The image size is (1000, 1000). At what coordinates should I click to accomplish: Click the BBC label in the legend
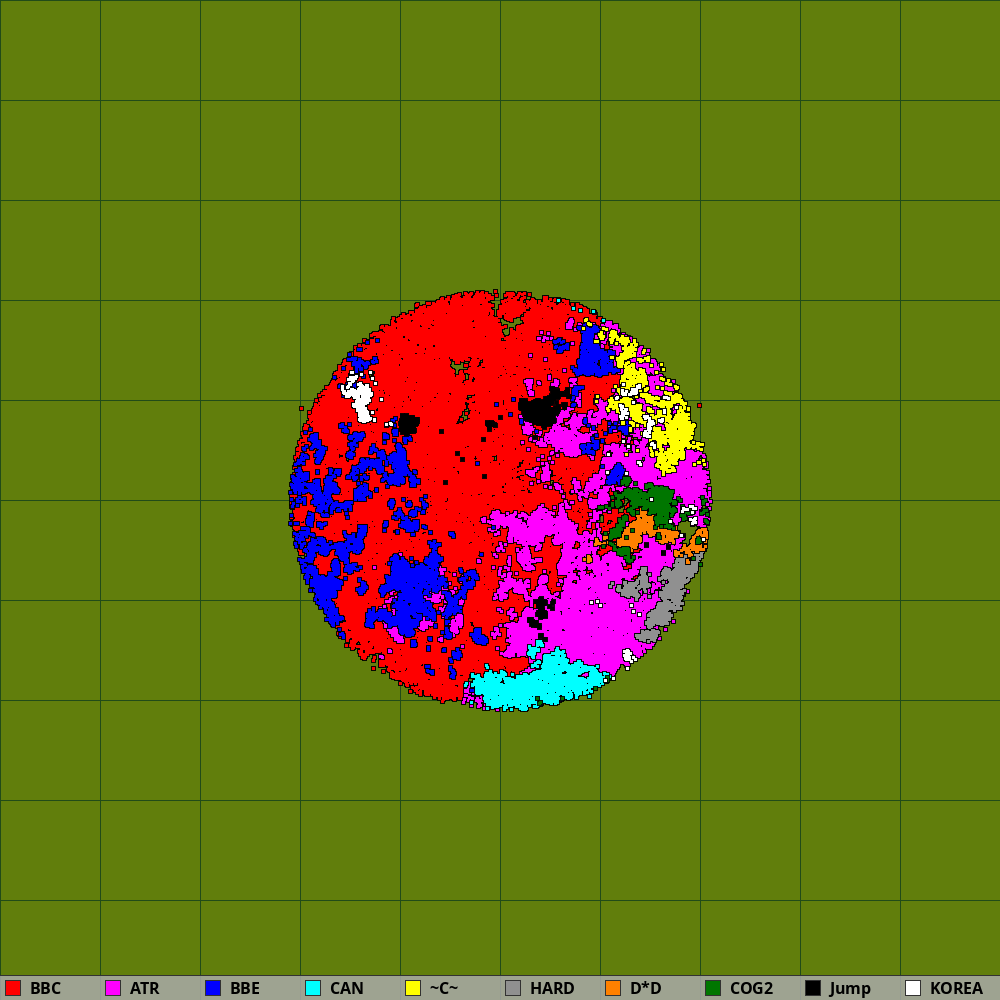pyautogui.click(x=45, y=988)
